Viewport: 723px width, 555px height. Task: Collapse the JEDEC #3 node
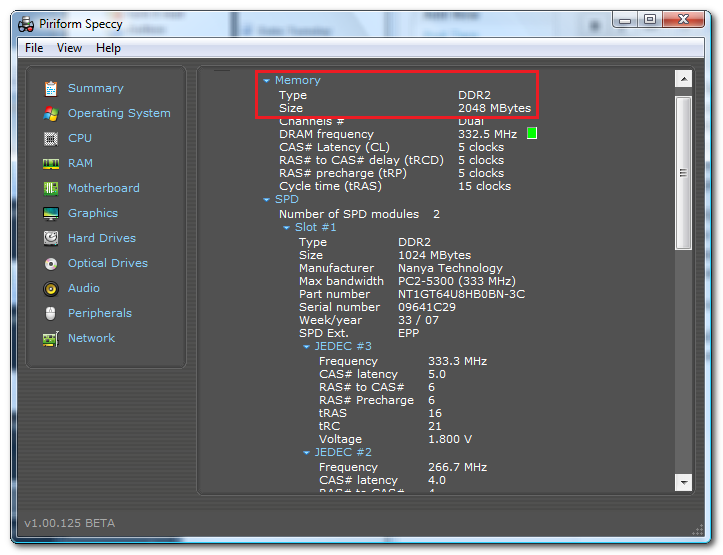pos(306,347)
